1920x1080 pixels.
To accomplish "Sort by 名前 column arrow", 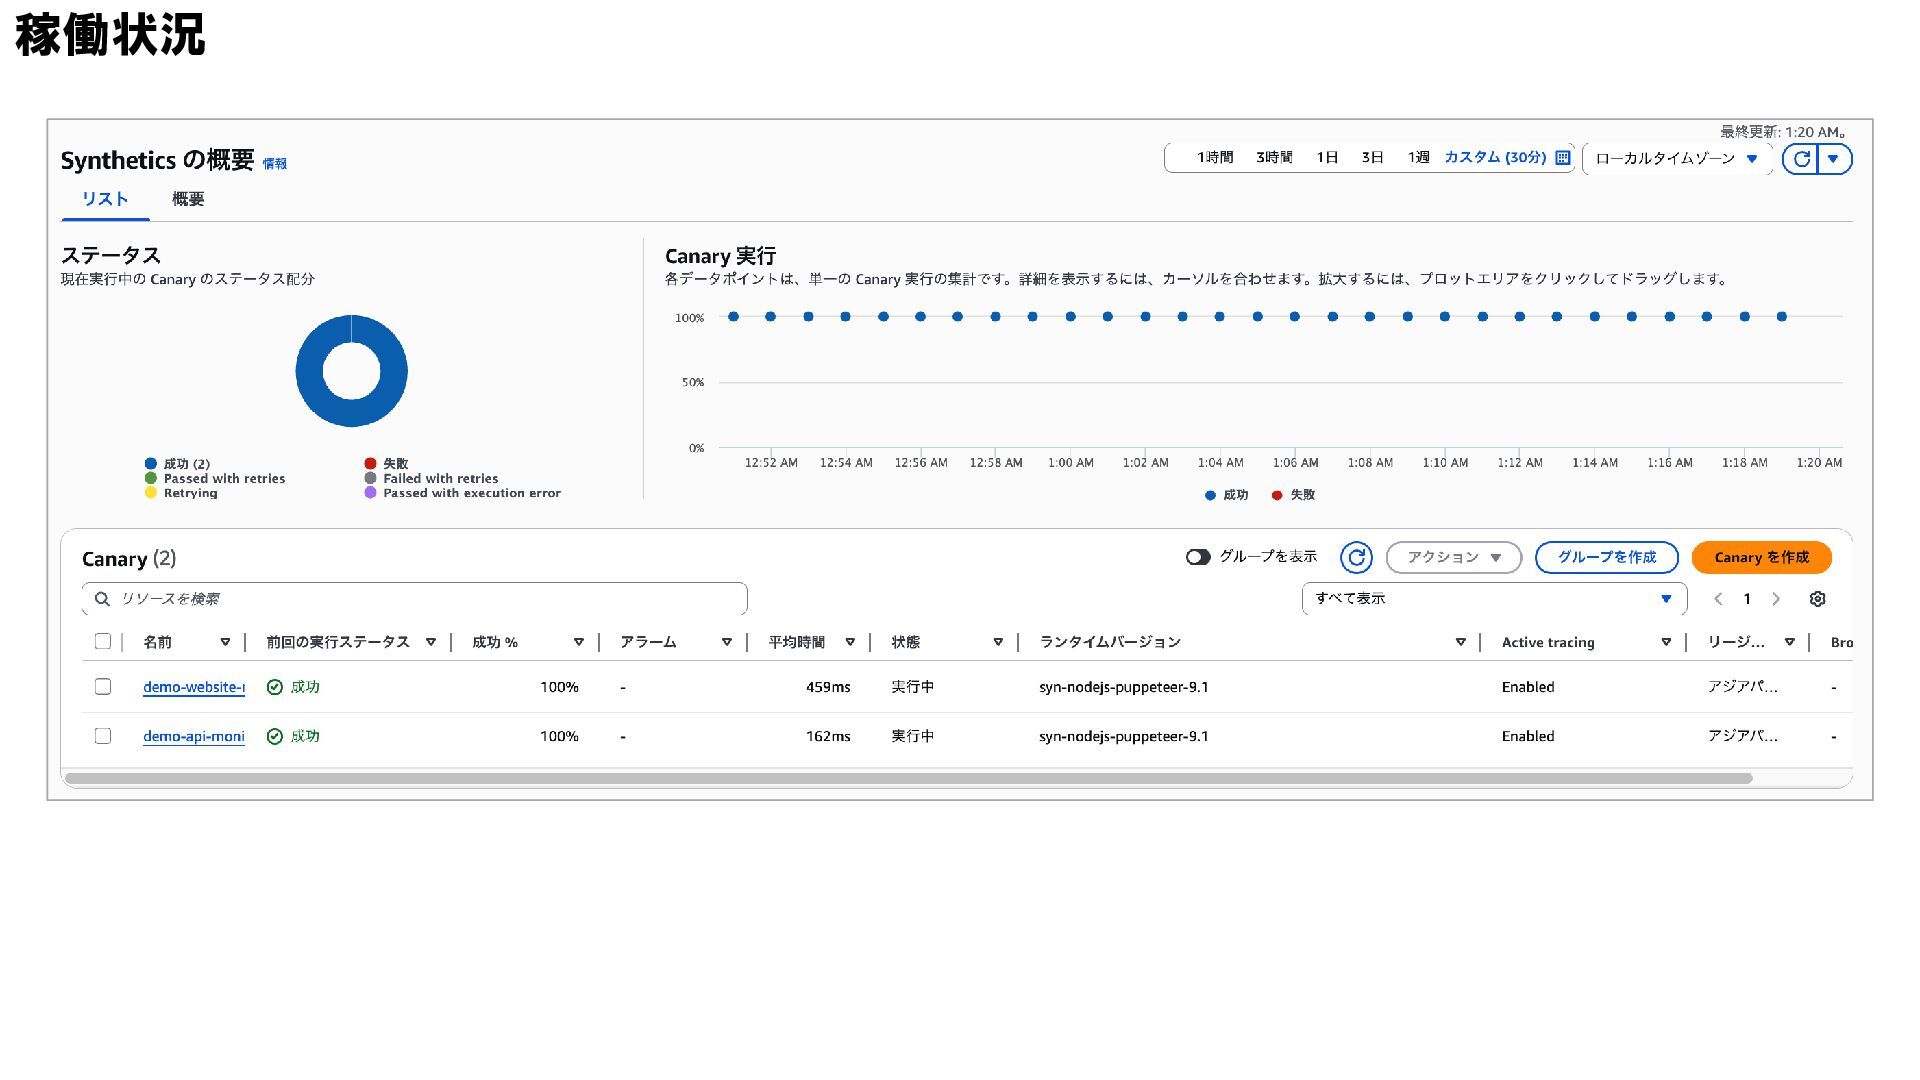I will pyautogui.click(x=225, y=642).
